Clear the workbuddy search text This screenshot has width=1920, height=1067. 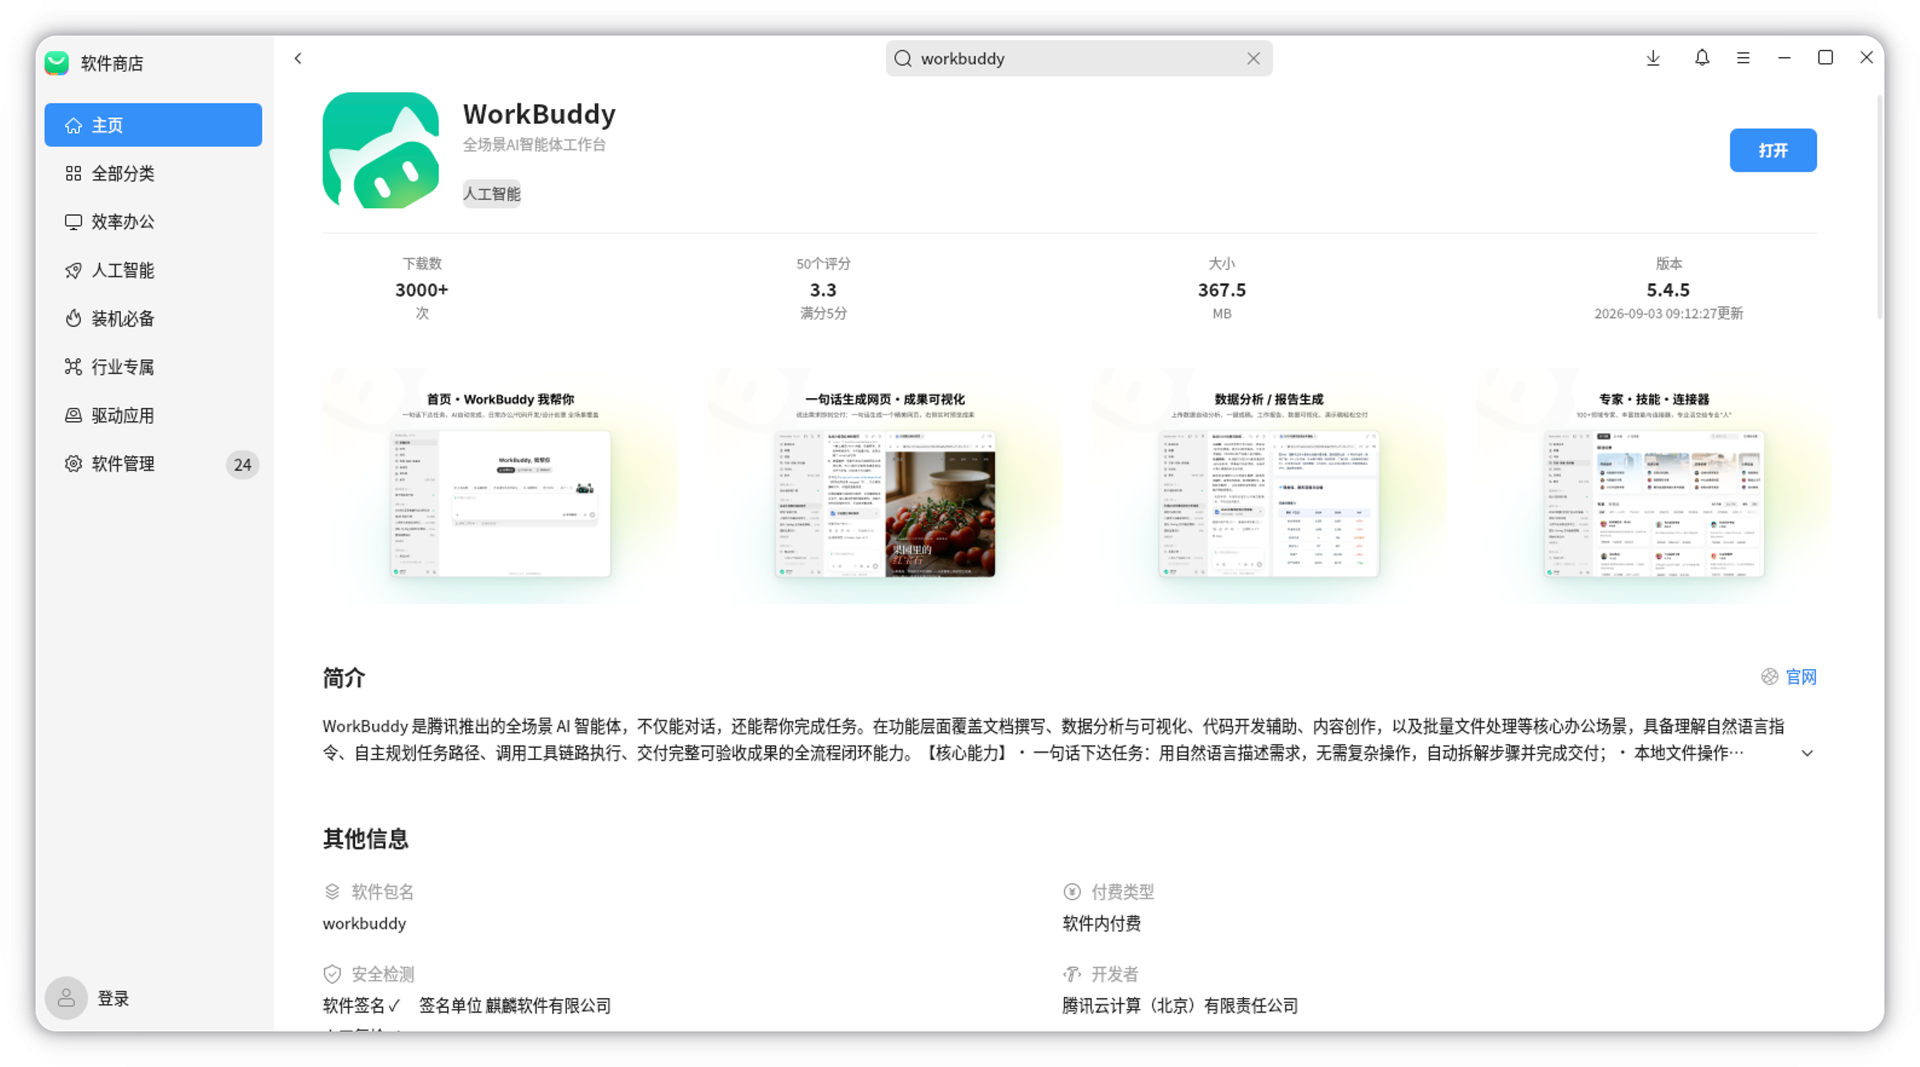[x=1253, y=58]
